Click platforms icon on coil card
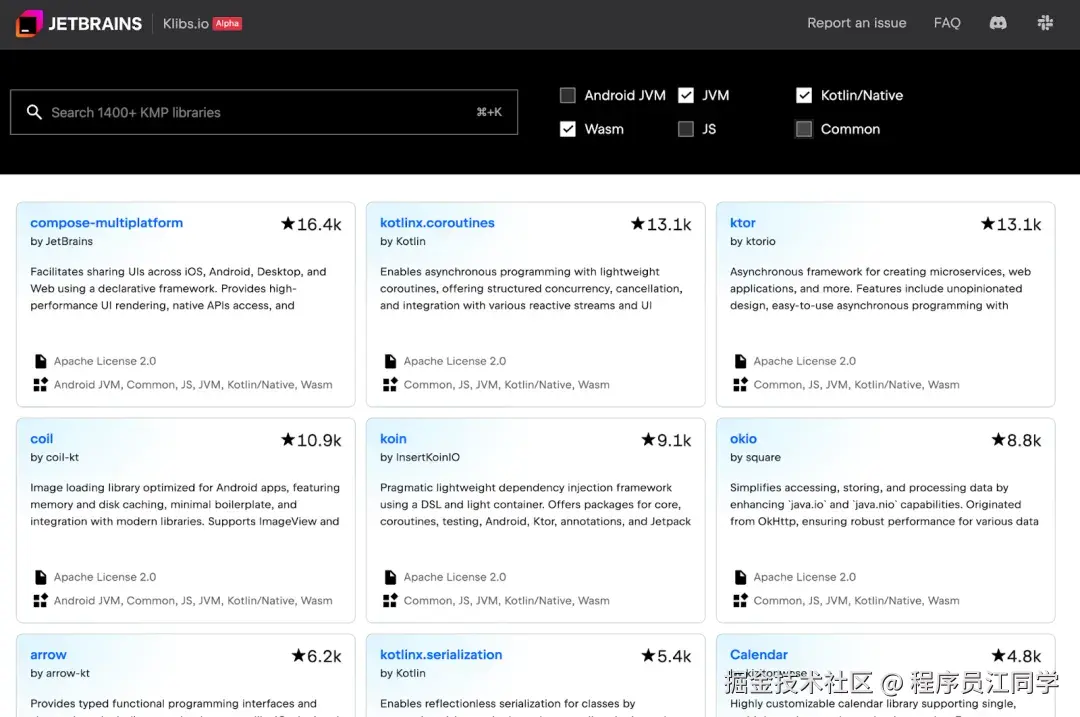The image size is (1080, 717). pos(41,600)
